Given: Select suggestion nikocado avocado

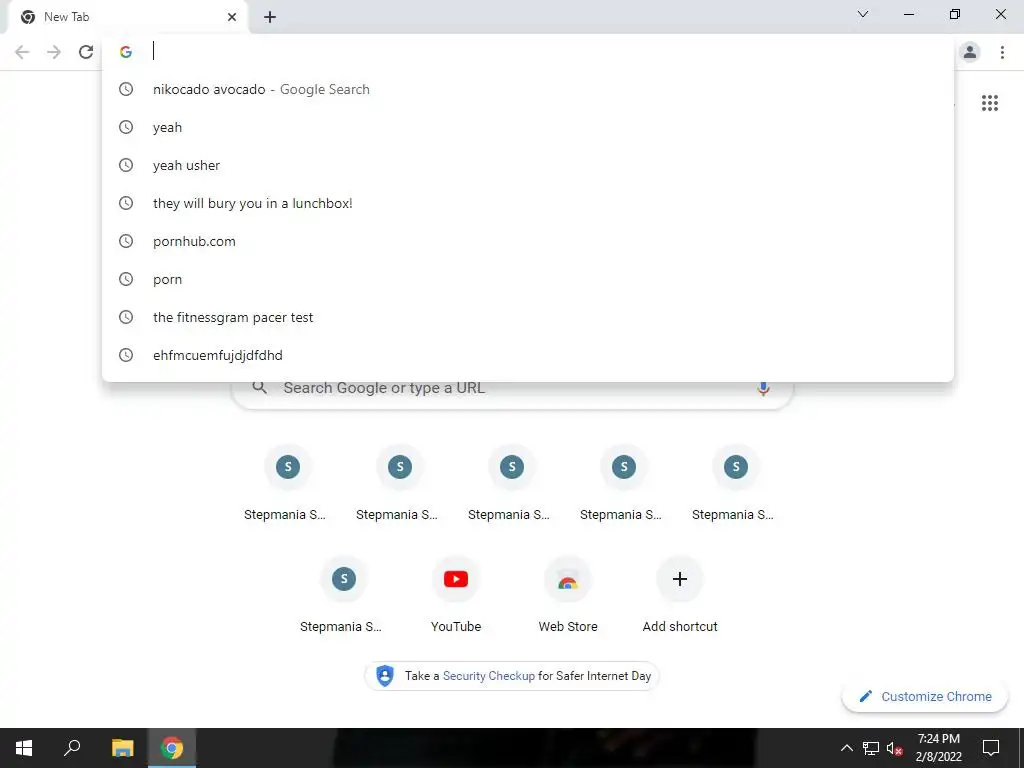Looking at the screenshot, I should pyautogui.click(x=528, y=89).
